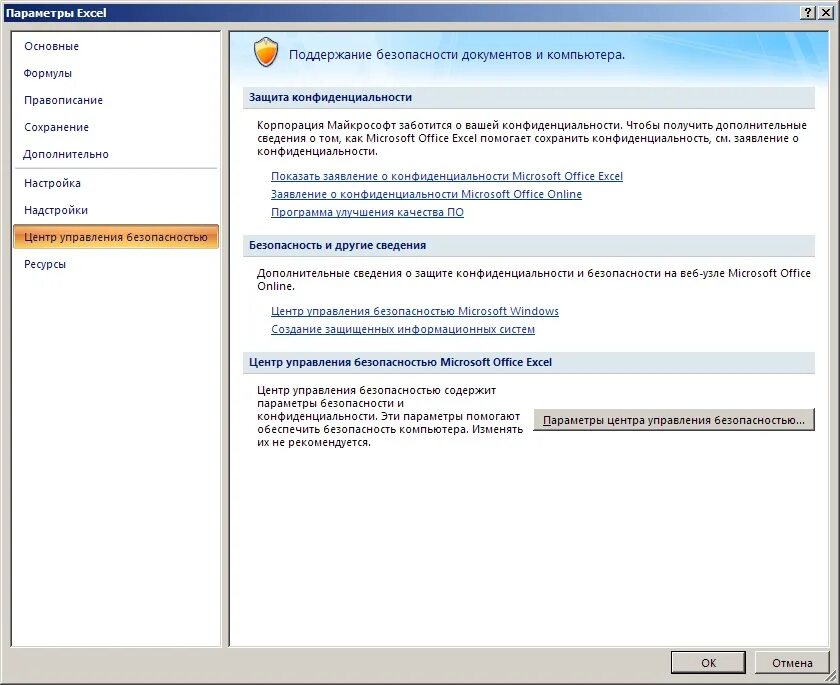The height and width of the screenshot is (685, 840).
Task: Click Параметры центра управления безопасностью button
Action: 674,420
